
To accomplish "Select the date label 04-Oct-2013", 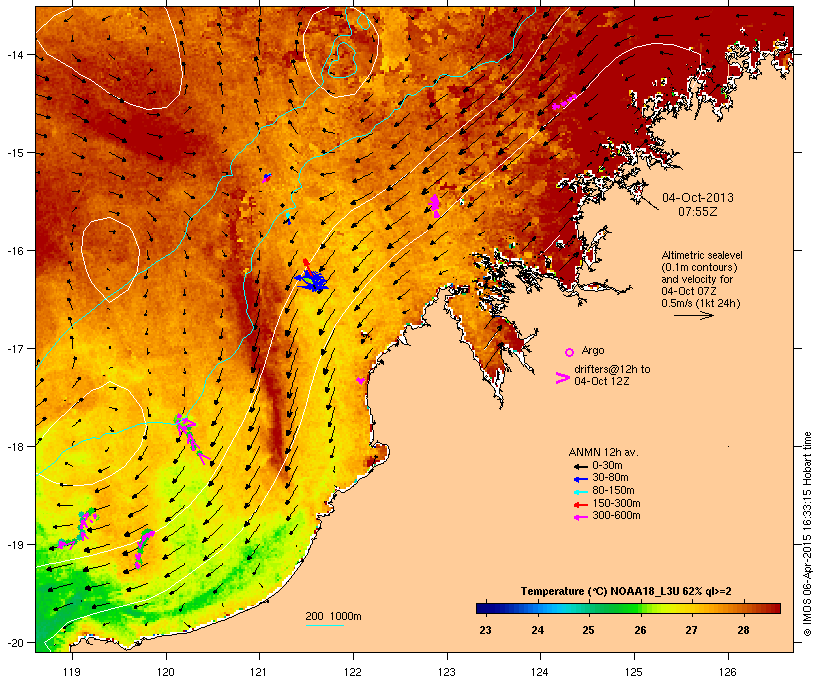I will tap(698, 198).
